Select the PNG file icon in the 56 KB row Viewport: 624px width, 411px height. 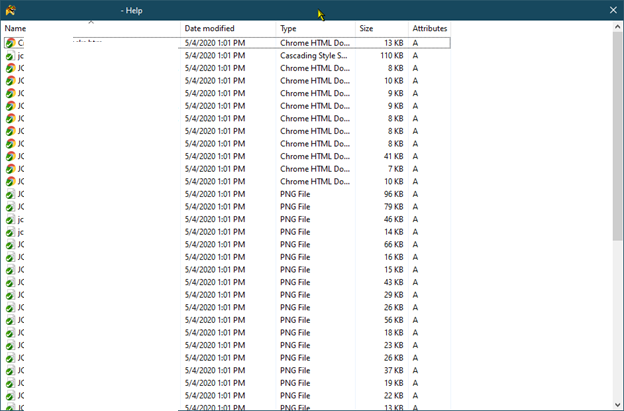tap(11, 320)
